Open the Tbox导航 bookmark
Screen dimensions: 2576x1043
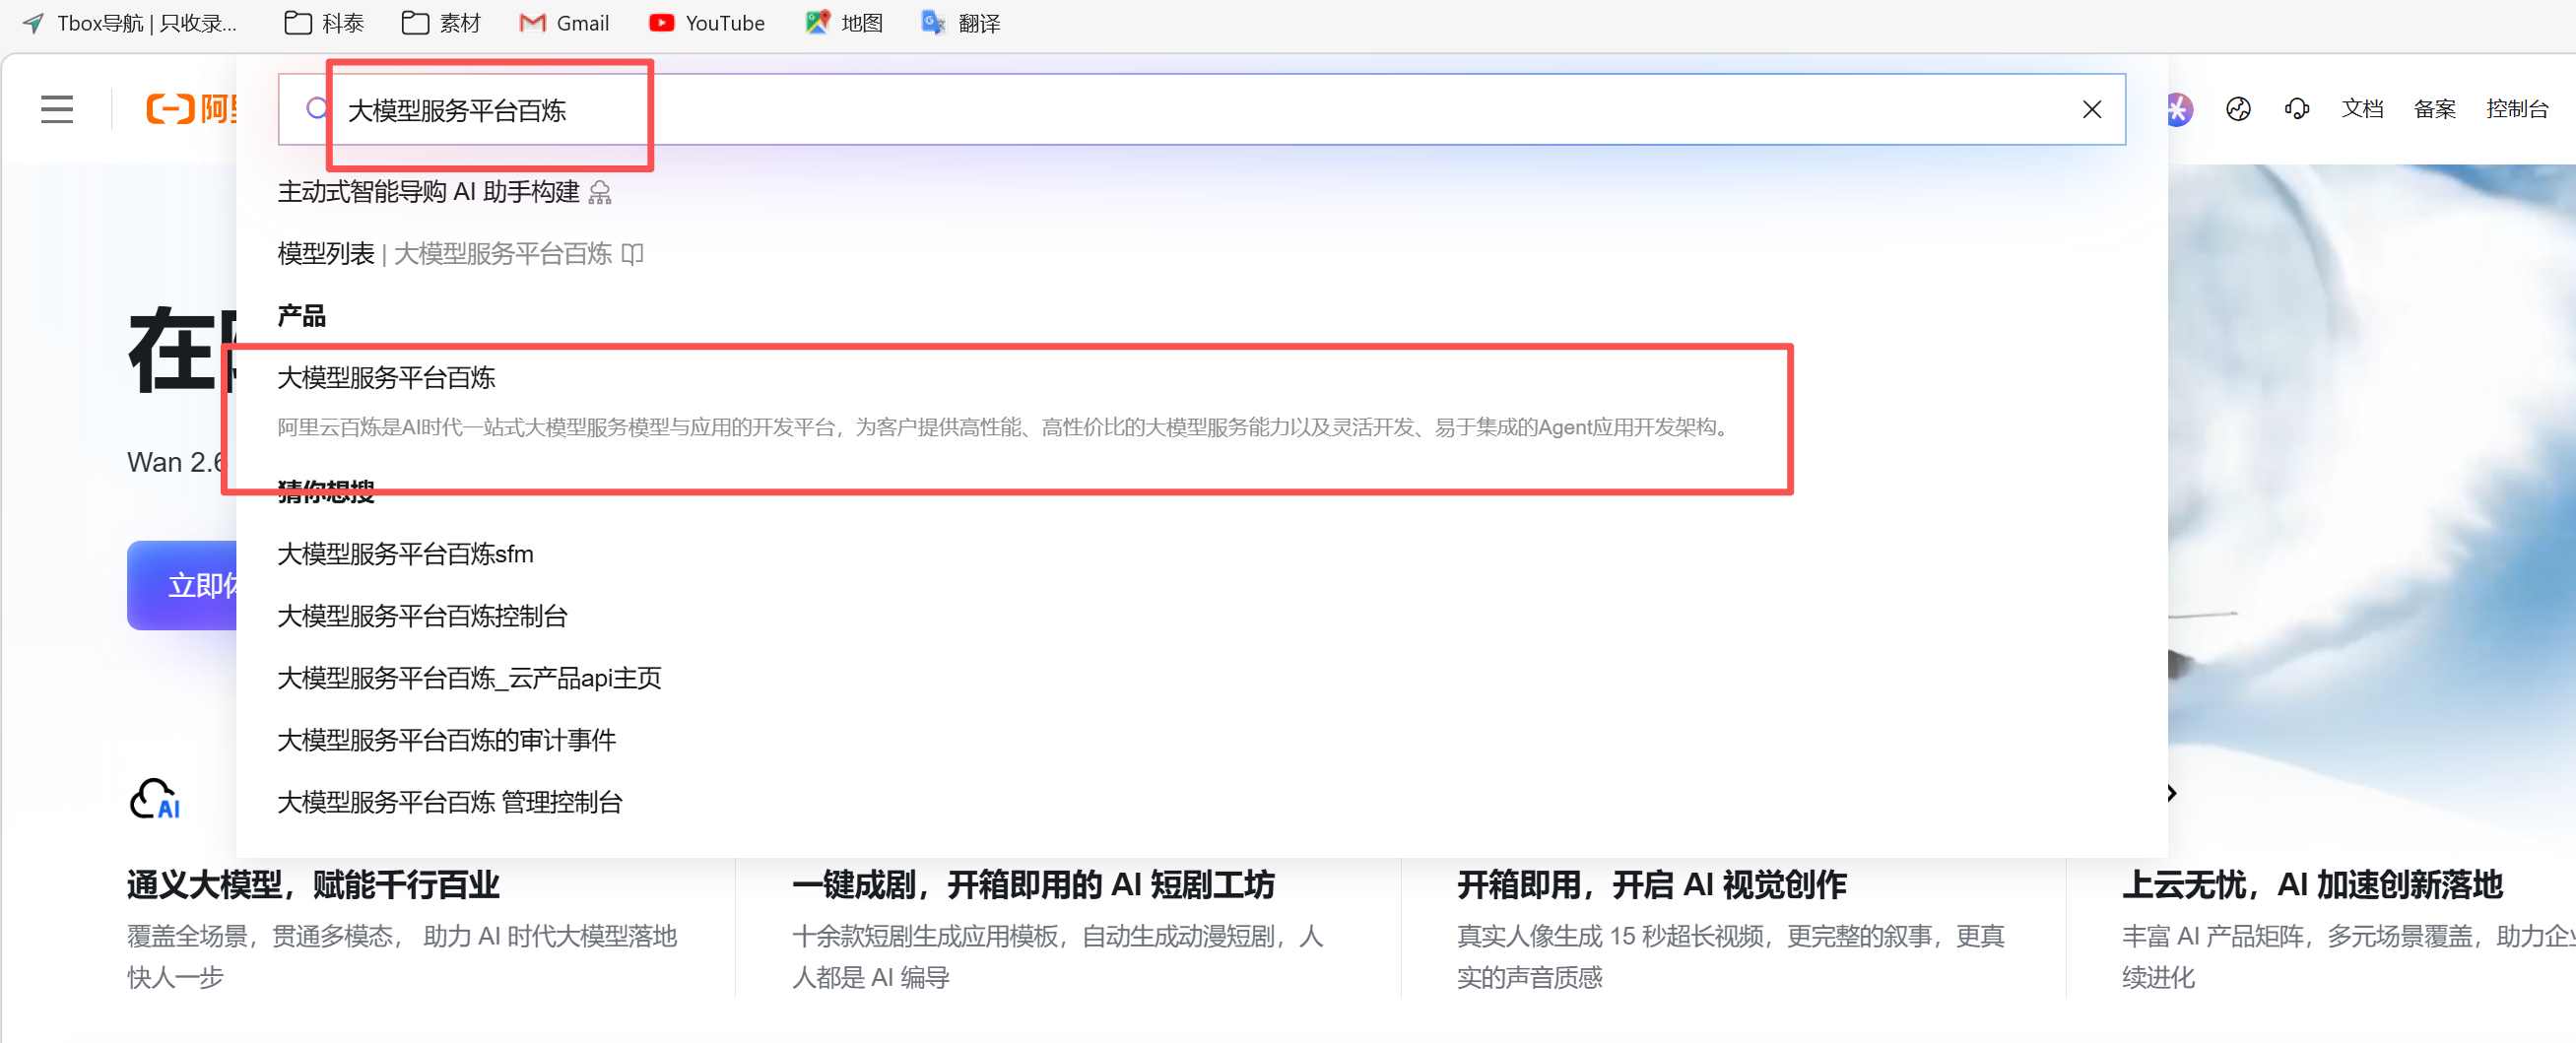click(x=130, y=23)
